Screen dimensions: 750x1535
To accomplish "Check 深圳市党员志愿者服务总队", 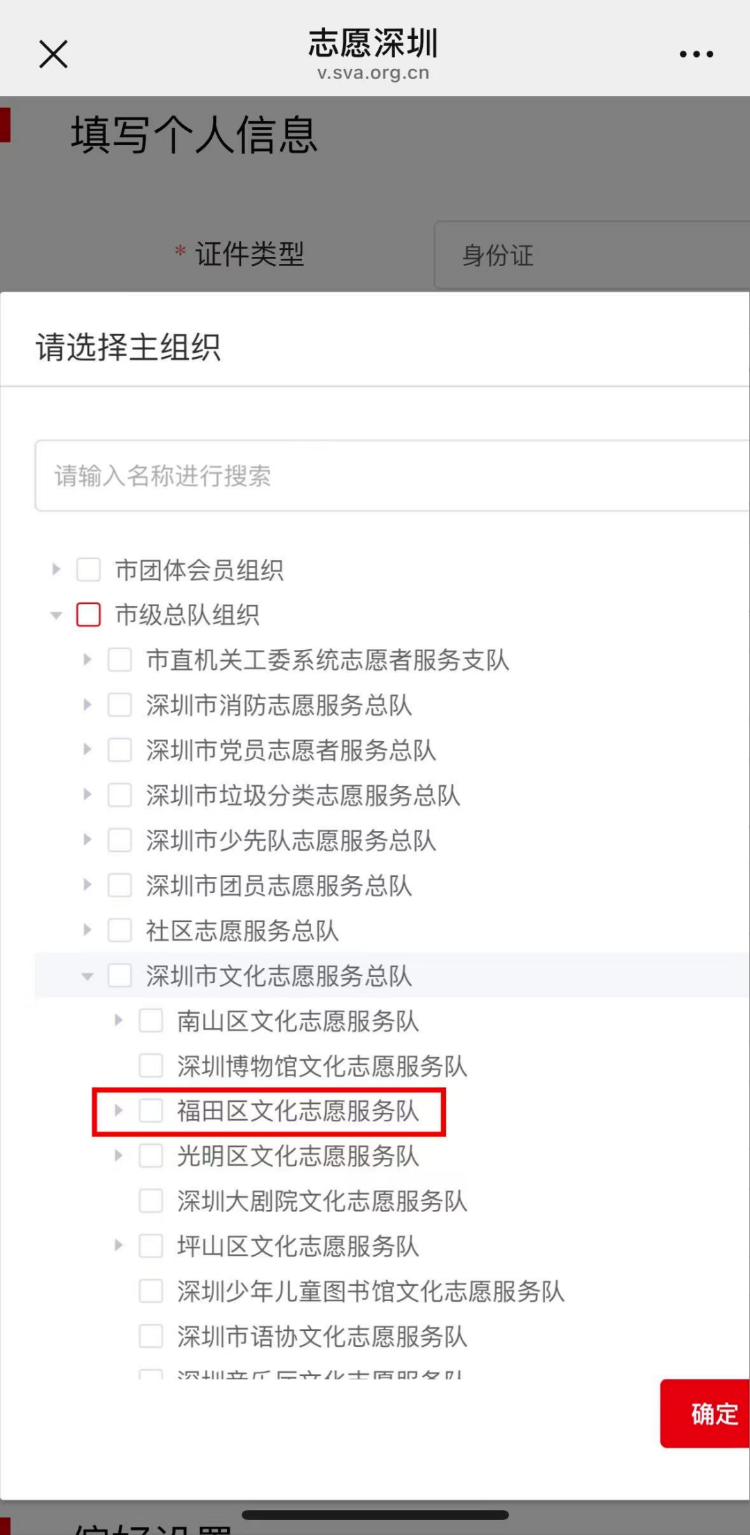I will (119, 749).
